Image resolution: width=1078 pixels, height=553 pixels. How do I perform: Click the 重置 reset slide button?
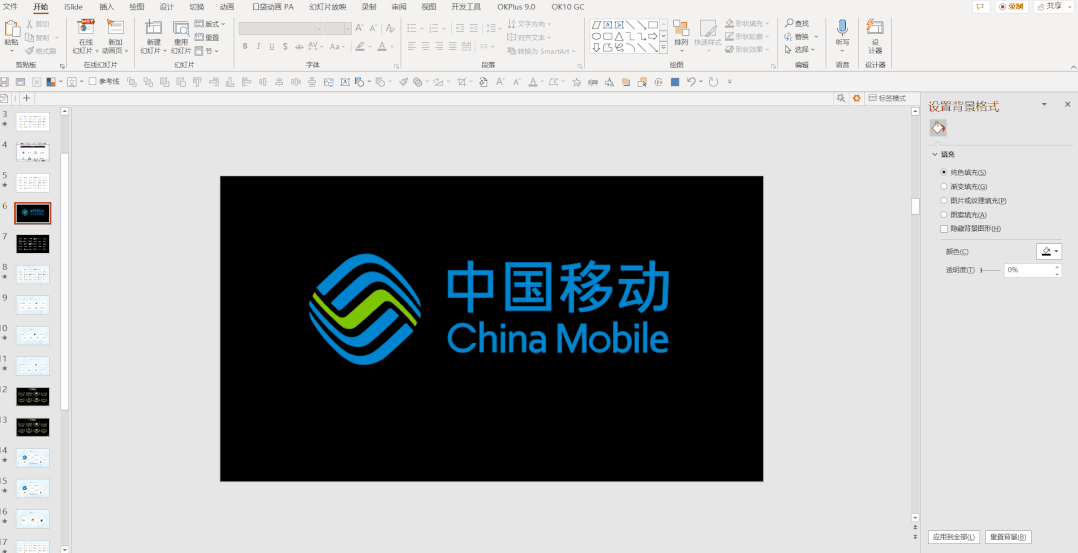(x=208, y=37)
